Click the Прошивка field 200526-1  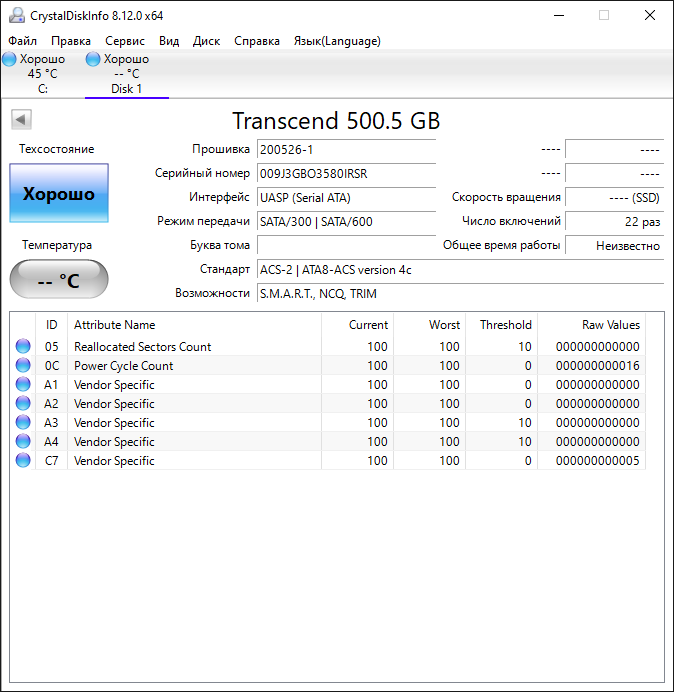346,150
